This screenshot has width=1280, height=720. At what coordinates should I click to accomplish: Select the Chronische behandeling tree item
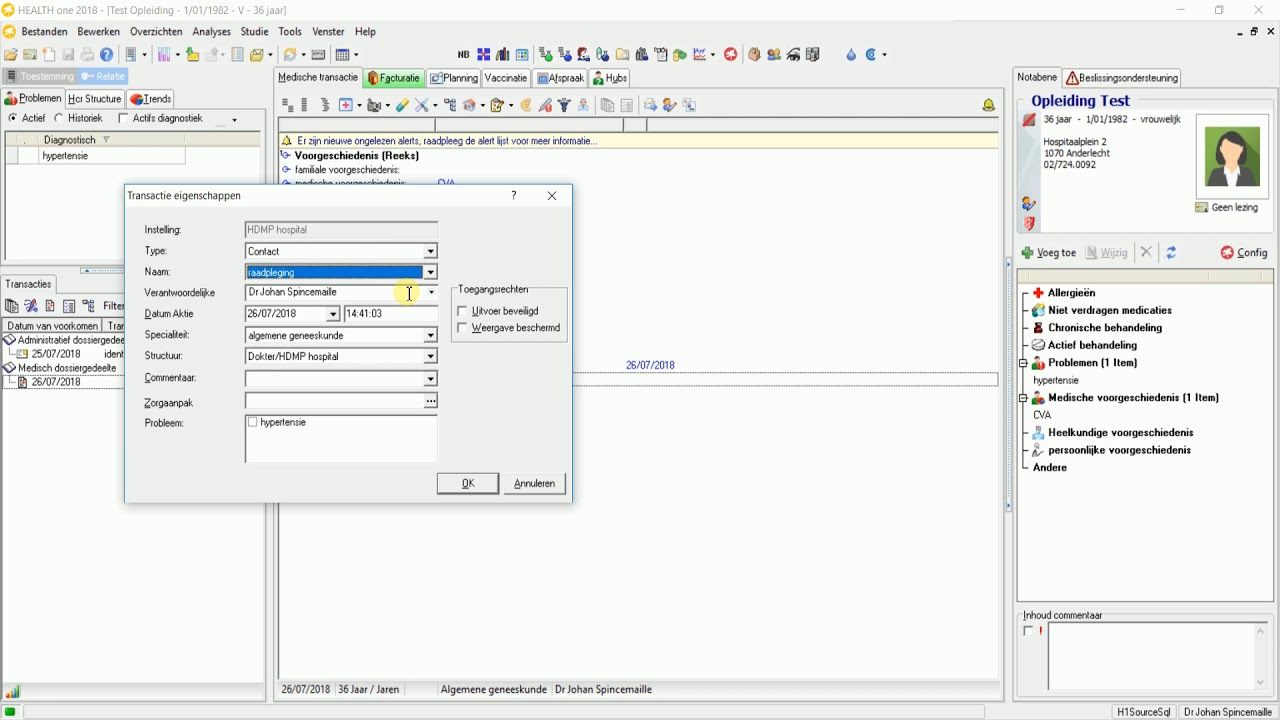1105,328
